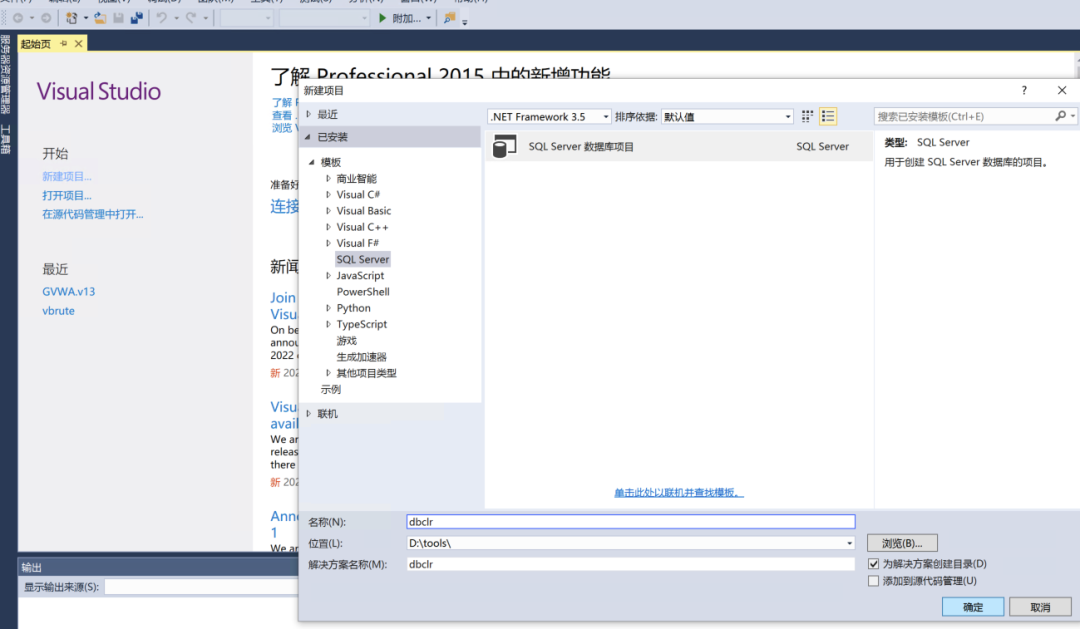Open the Toolbox side tab
1080x629 pixels.
click(x=6, y=140)
